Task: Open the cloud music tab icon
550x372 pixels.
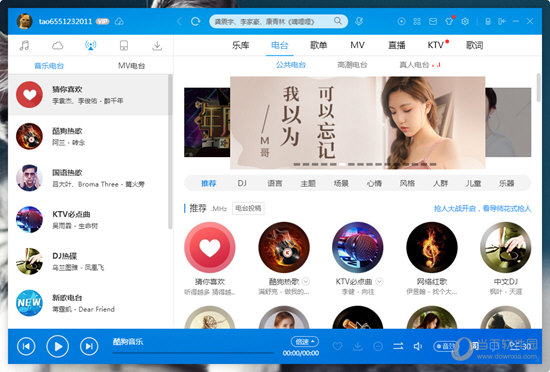Action: (x=58, y=46)
